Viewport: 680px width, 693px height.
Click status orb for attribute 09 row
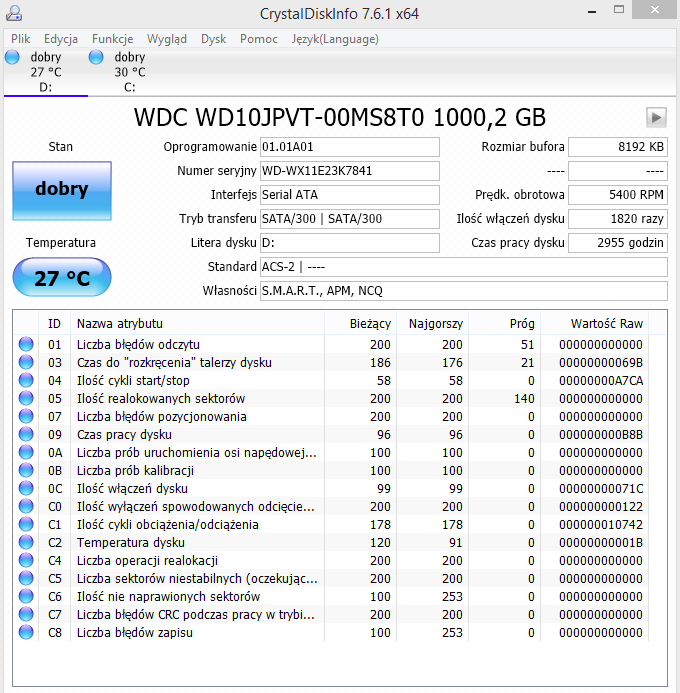26,434
